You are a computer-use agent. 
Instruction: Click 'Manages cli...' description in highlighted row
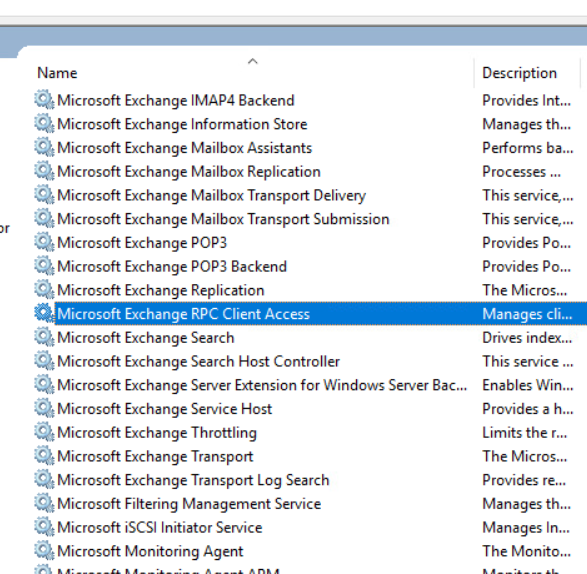click(x=527, y=314)
